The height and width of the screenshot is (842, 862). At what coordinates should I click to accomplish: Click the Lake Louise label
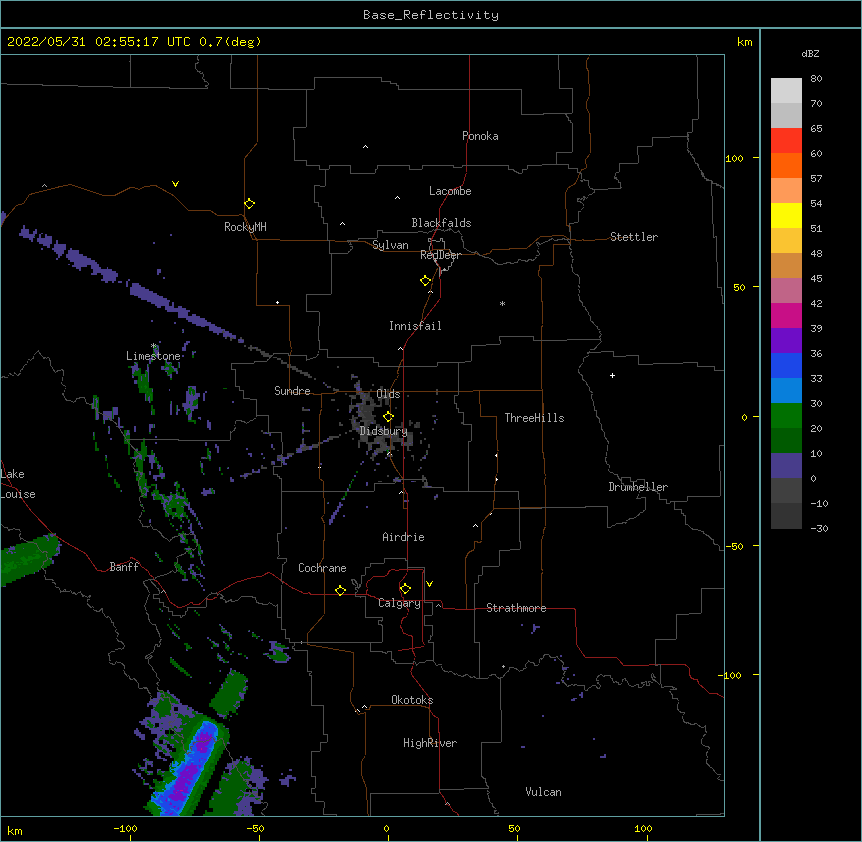tap(18, 484)
